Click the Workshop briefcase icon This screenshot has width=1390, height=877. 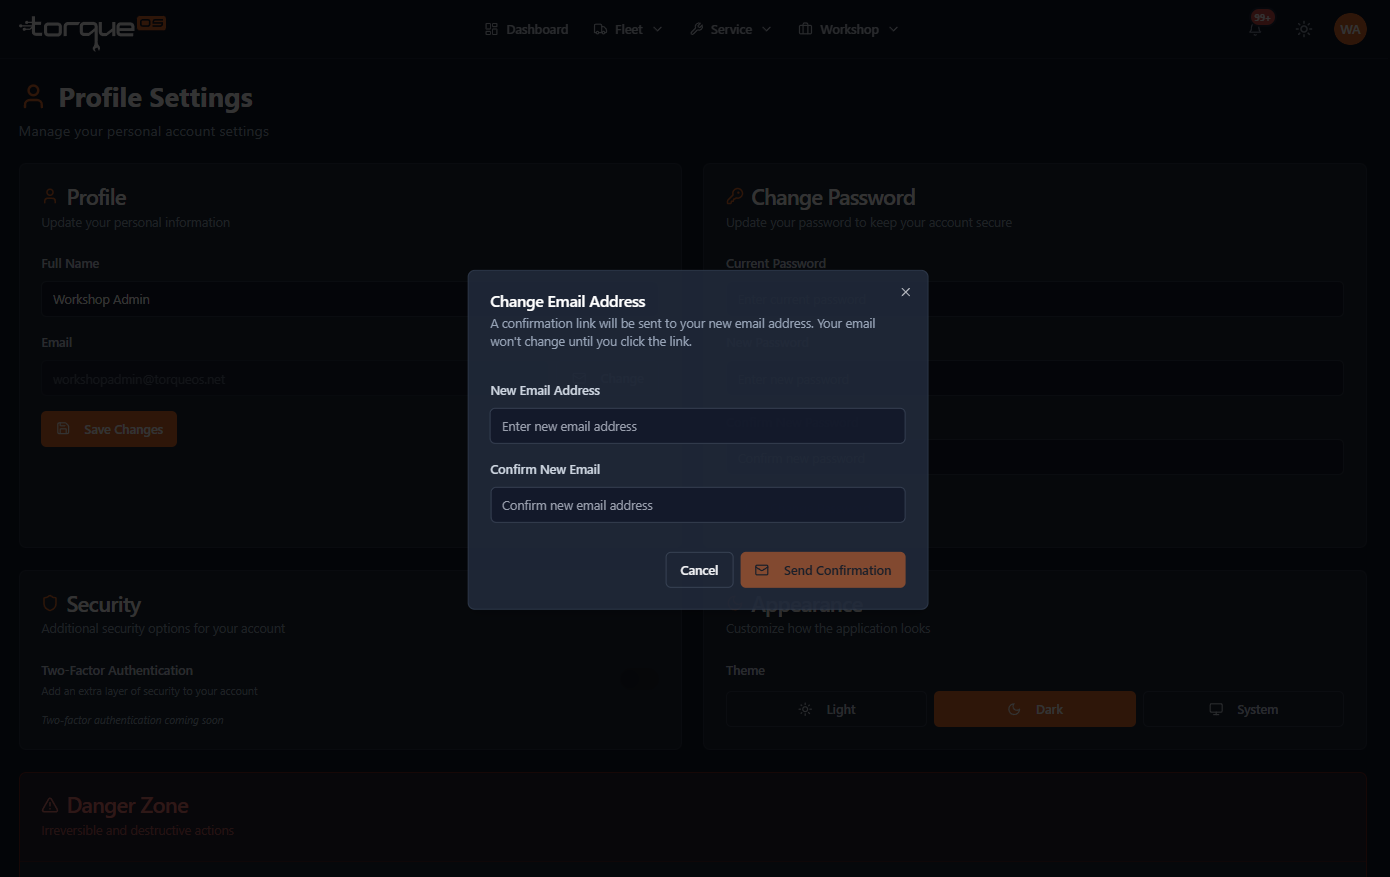pos(805,29)
